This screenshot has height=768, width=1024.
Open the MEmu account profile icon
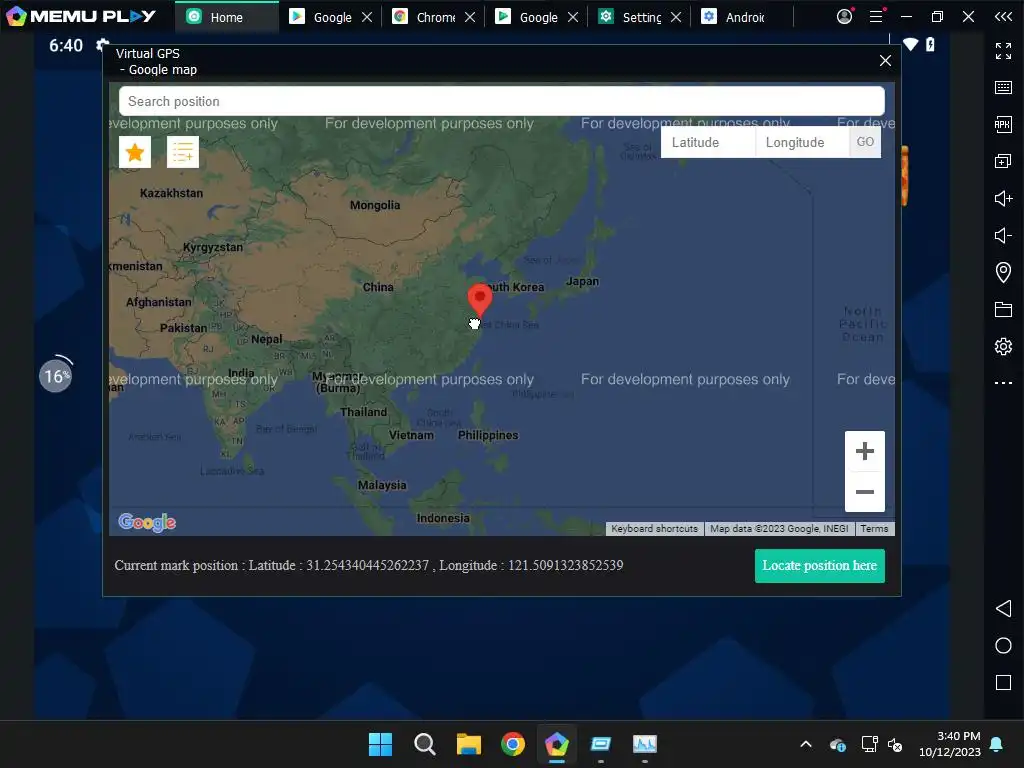[x=844, y=16]
